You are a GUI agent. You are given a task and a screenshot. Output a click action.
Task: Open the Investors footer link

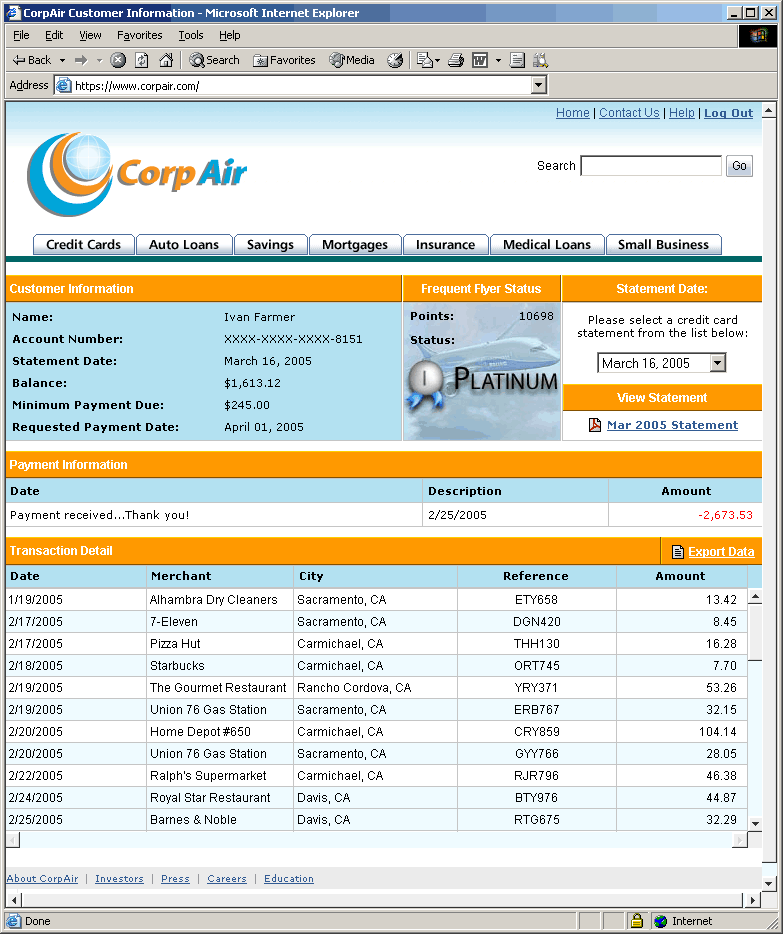tap(119, 879)
